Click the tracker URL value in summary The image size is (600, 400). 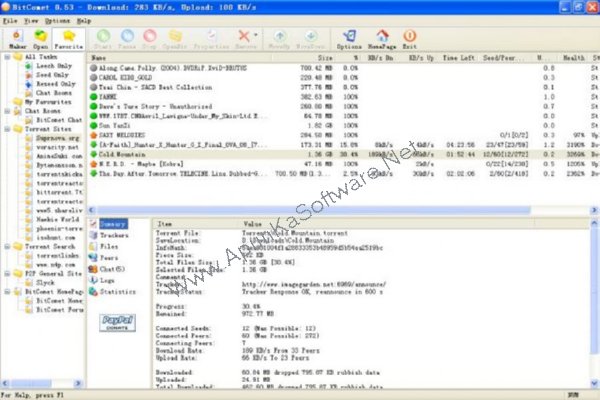(x=314, y=284)
